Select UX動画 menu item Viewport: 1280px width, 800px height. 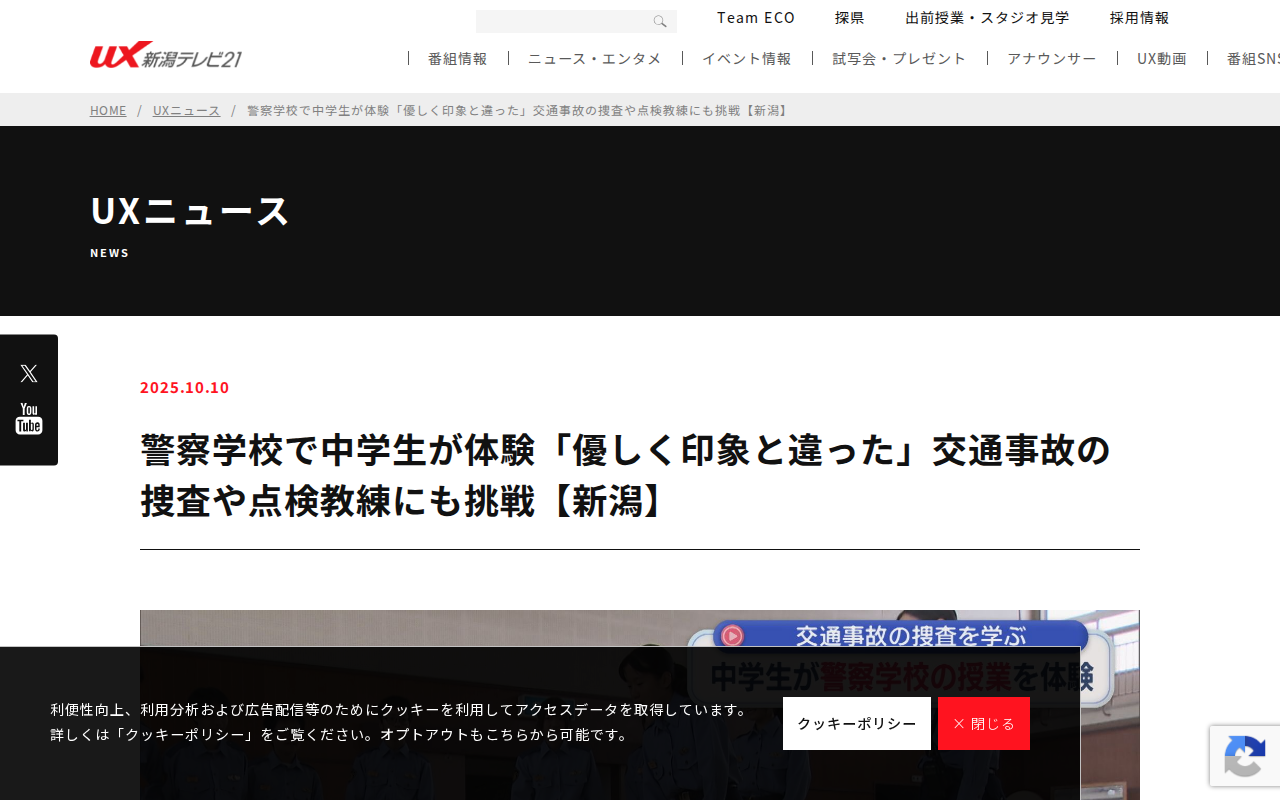(1162, 59)
